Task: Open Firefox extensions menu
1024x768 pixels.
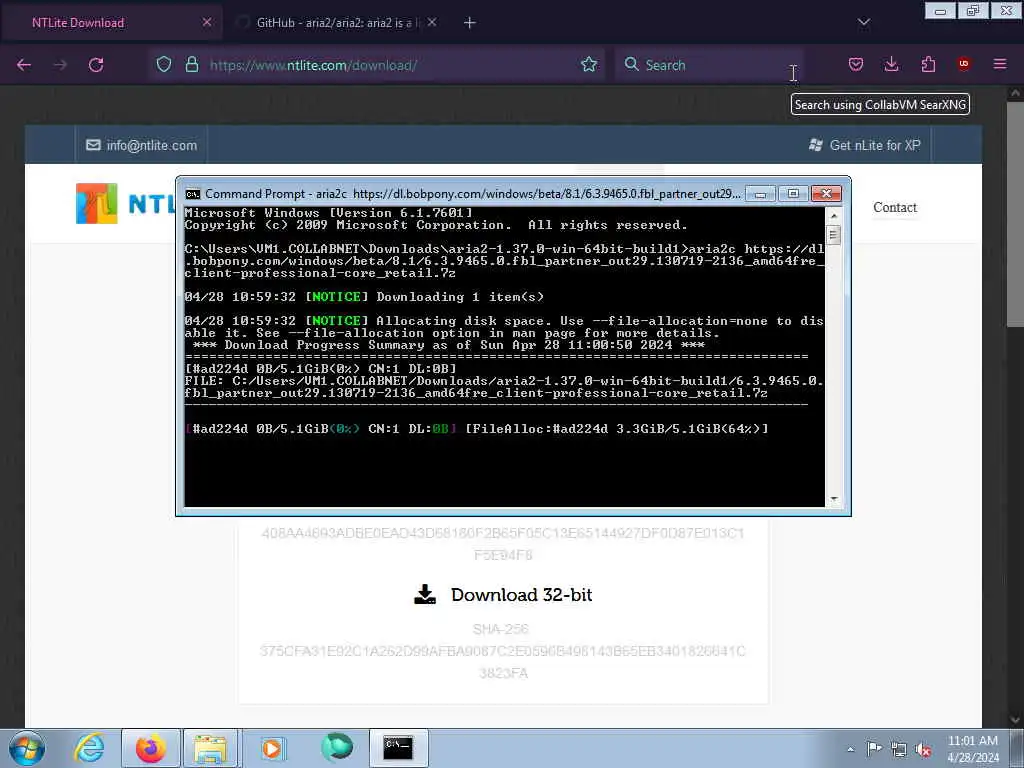Action: (x=928, y=65)
